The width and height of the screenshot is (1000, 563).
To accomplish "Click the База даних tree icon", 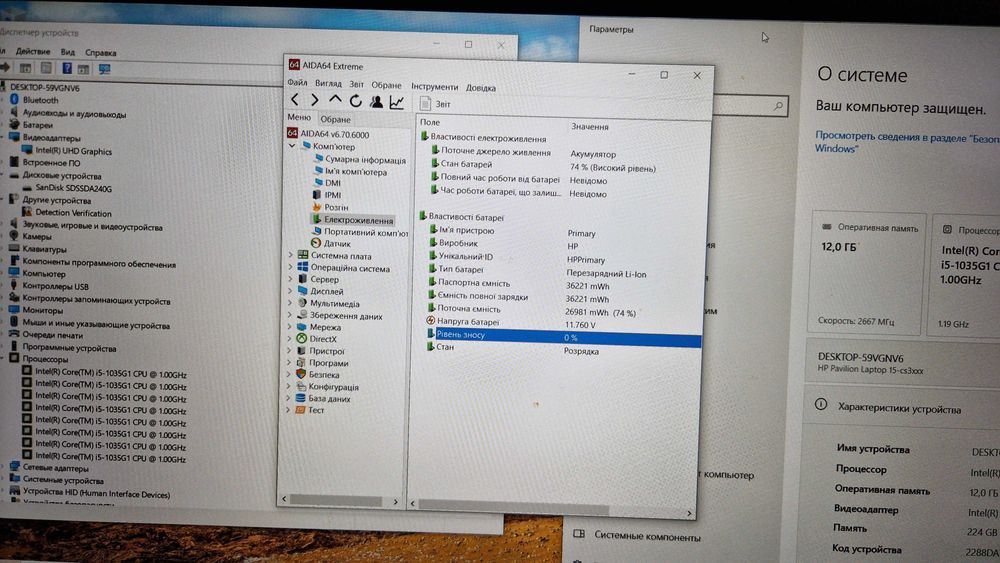I will (300, 398).
